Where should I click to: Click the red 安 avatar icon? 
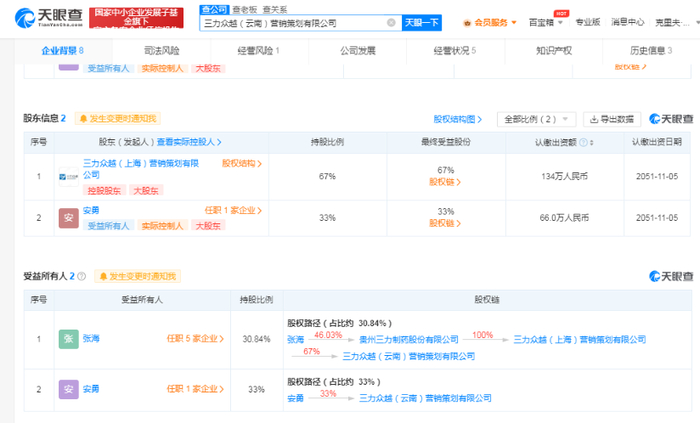[68, 218]
